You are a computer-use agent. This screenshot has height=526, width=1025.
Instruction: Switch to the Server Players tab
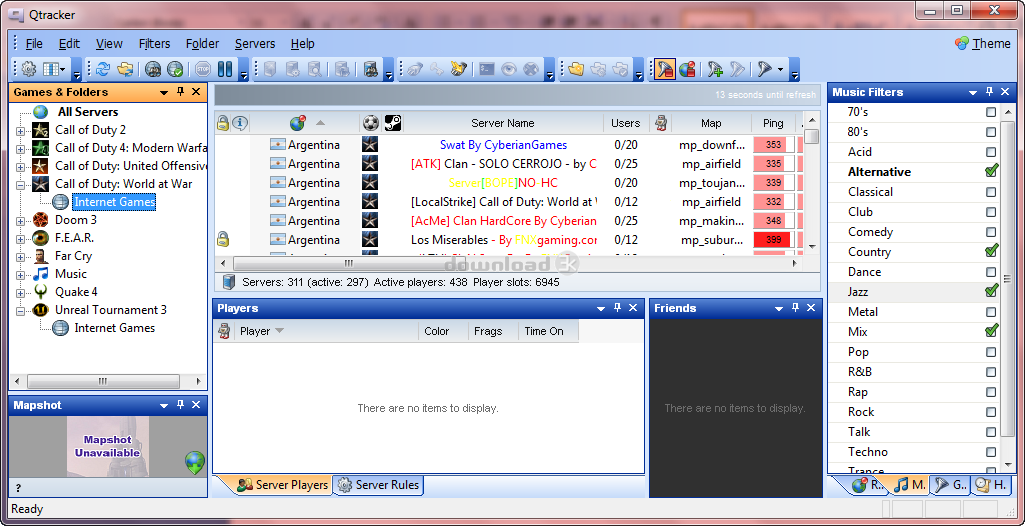coord(281,485)
